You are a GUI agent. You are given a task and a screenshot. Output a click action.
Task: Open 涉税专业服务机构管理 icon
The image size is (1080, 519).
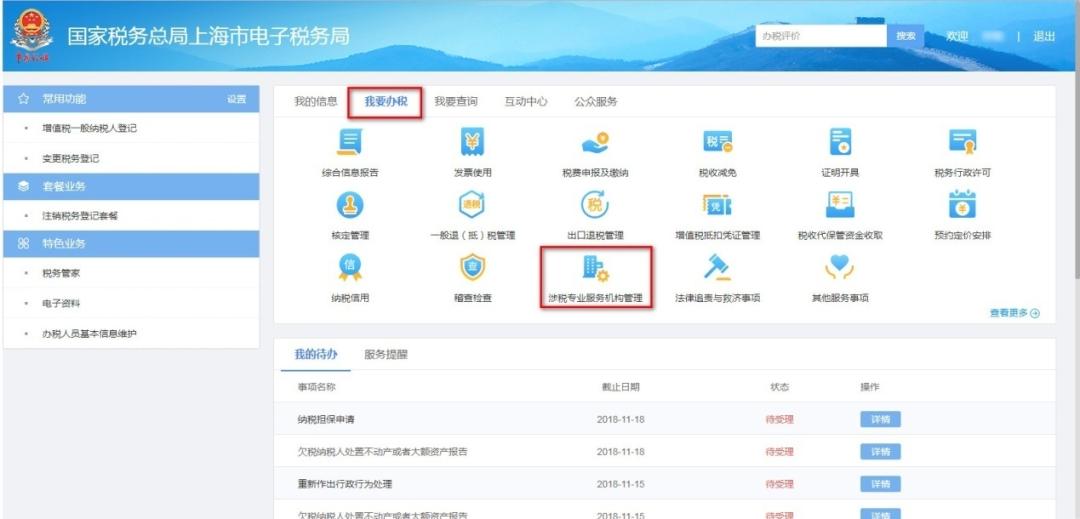(595, 268)
